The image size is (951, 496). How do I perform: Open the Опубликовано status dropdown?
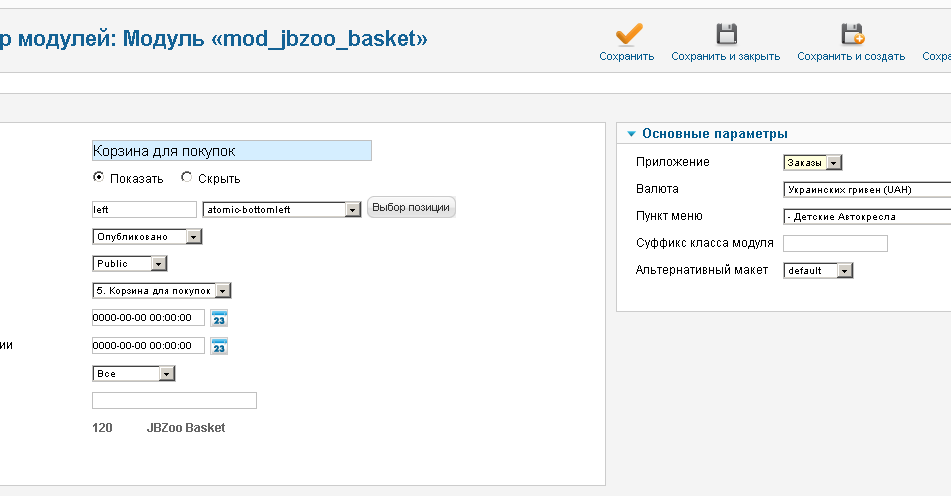click(193, 237)
